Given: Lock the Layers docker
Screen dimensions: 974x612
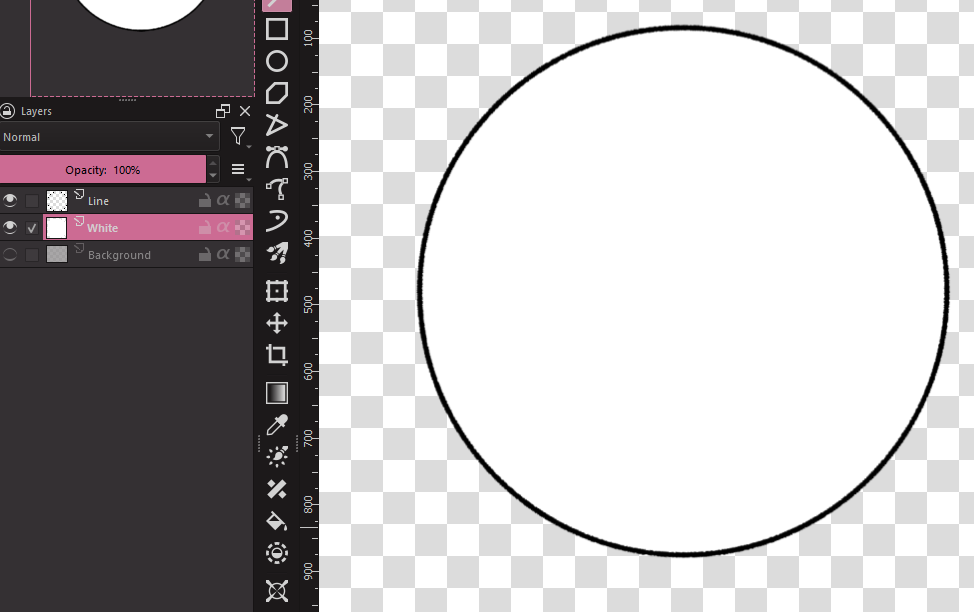Looking at the screenshot, I should pos(7,111).
